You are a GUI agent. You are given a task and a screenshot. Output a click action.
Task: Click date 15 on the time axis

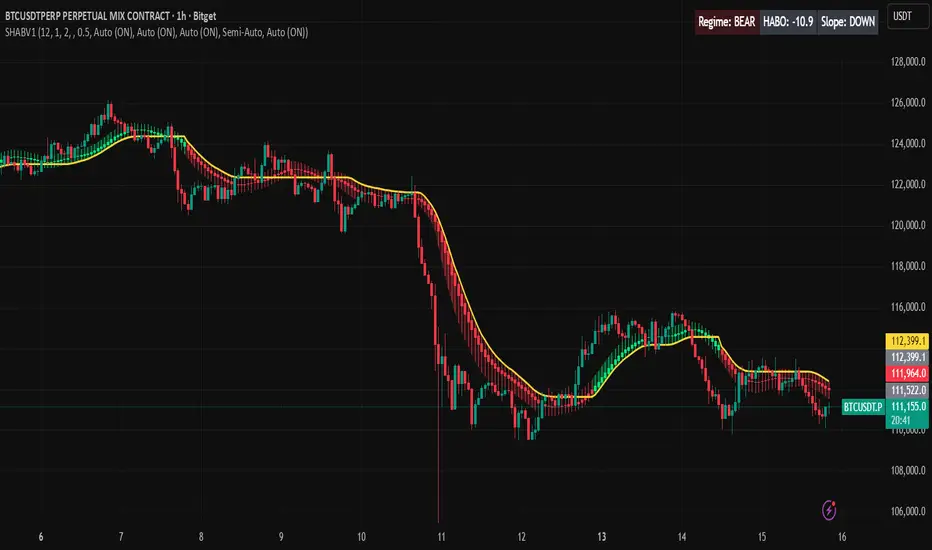[x=762, y=537]
